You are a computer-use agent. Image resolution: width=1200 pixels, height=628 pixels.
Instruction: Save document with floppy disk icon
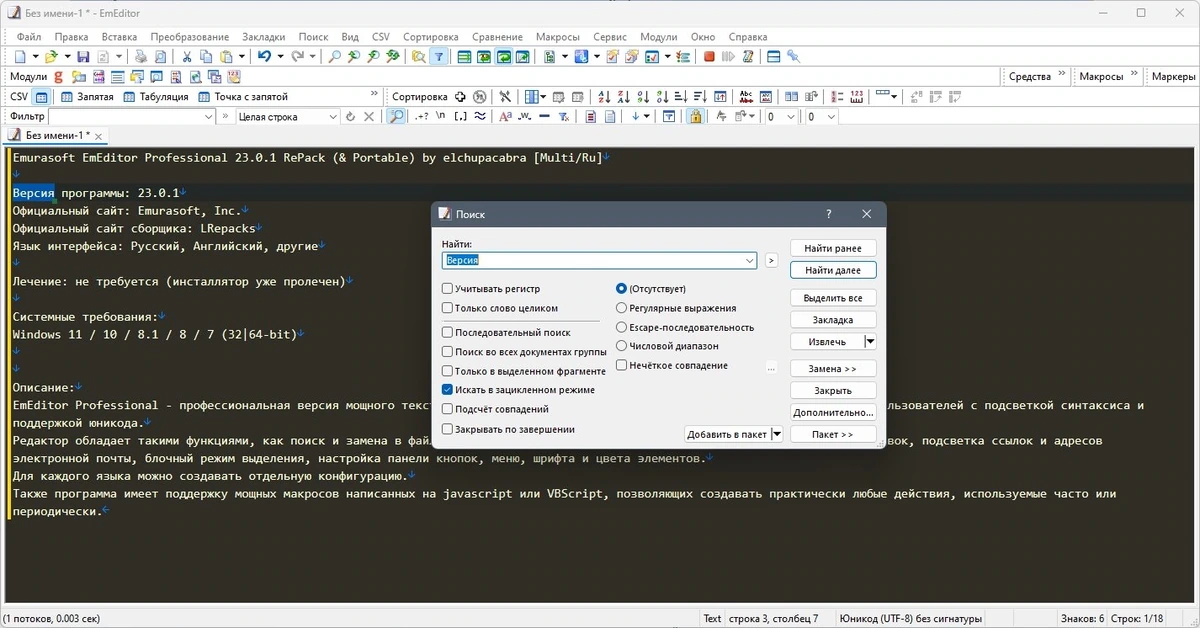[83, 57]
